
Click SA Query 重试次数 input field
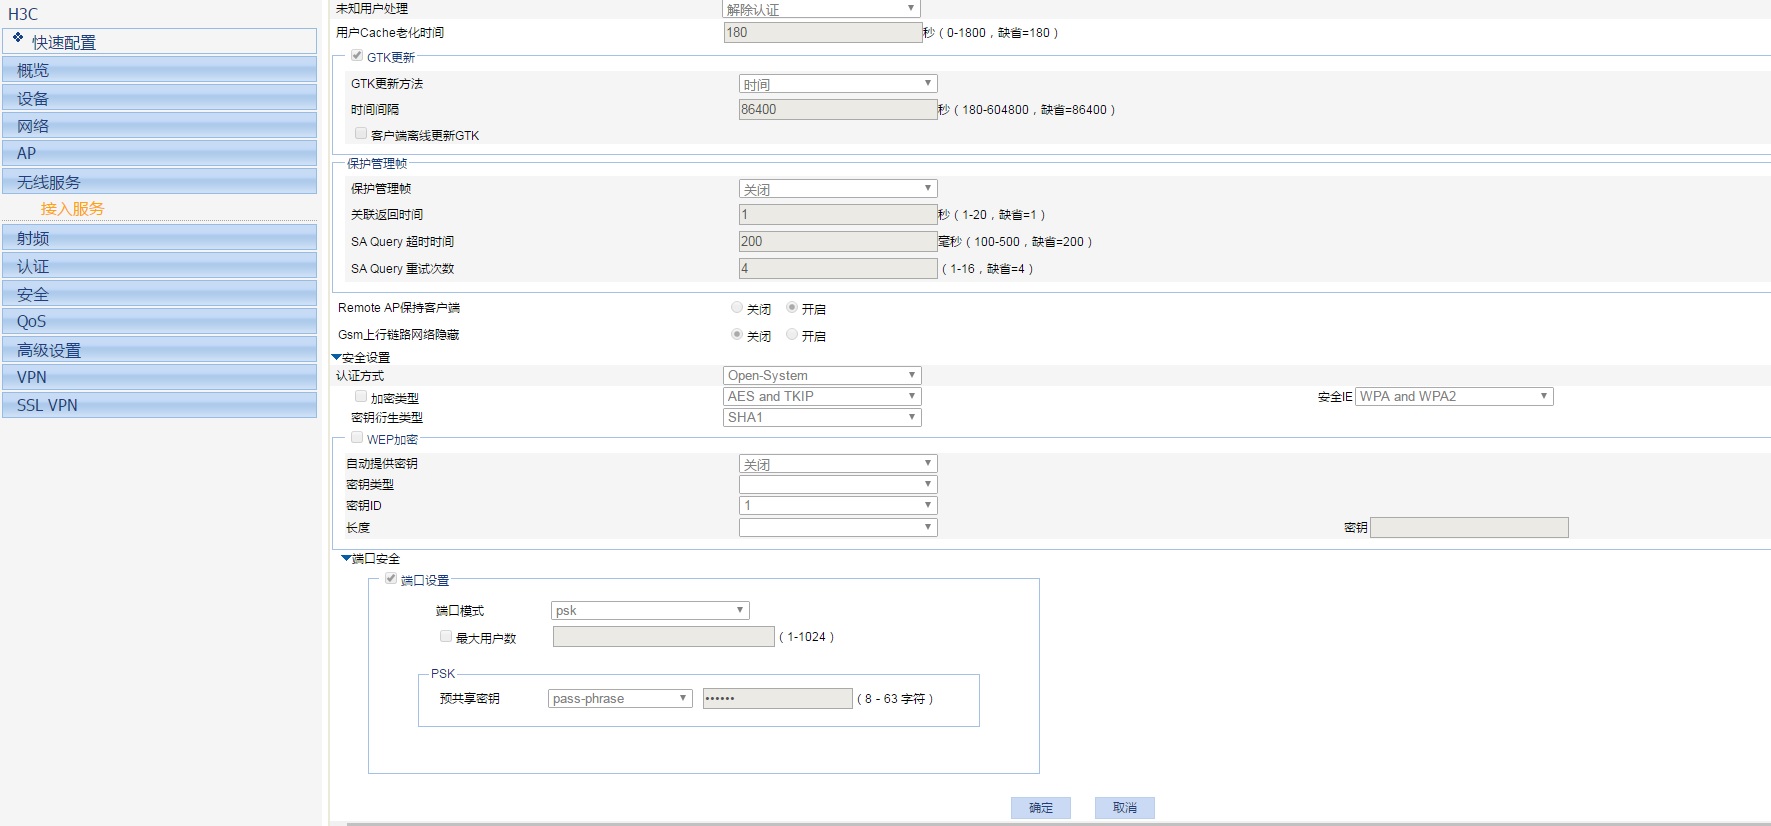pyautogui.click(x=838, y=268)
